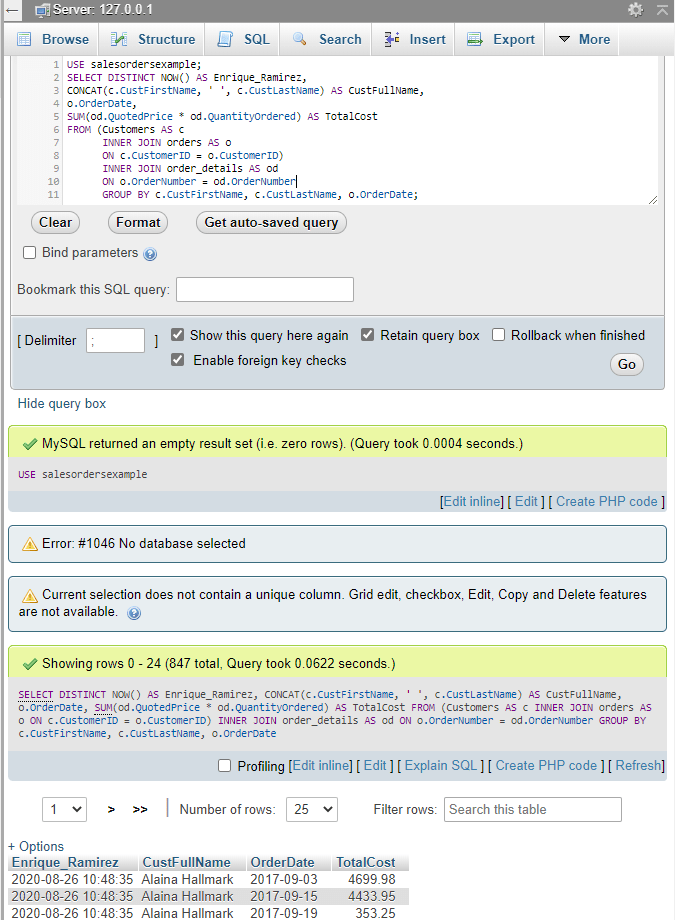This screenshot has width=675, height=920.
Task: Go to the Export tab
Action: [x=501, y=39]
